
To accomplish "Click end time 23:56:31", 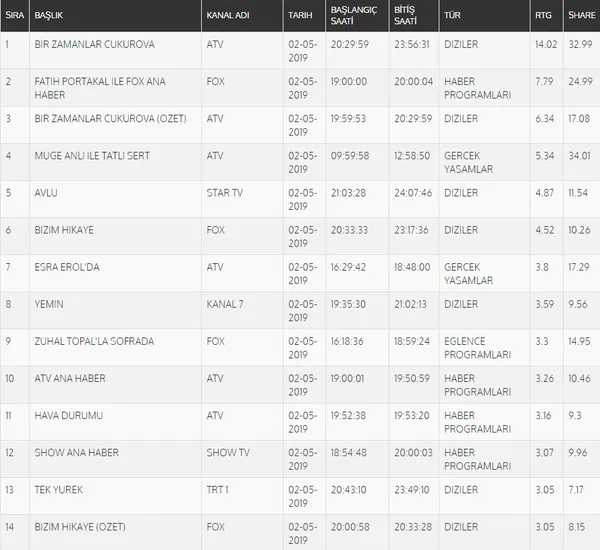I will [x=412, y=44].
